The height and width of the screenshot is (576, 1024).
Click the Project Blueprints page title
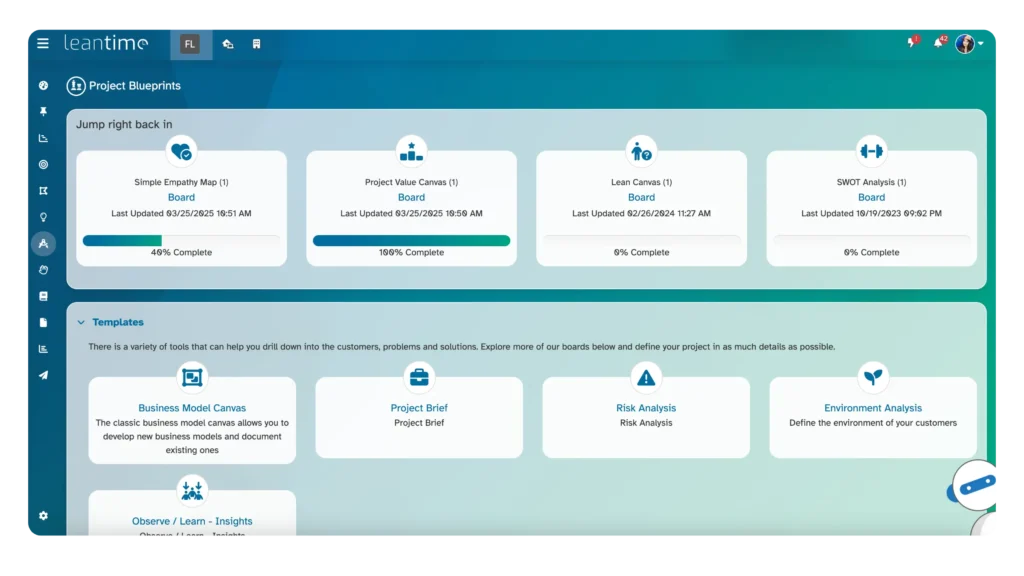click(x=135, y=86)
